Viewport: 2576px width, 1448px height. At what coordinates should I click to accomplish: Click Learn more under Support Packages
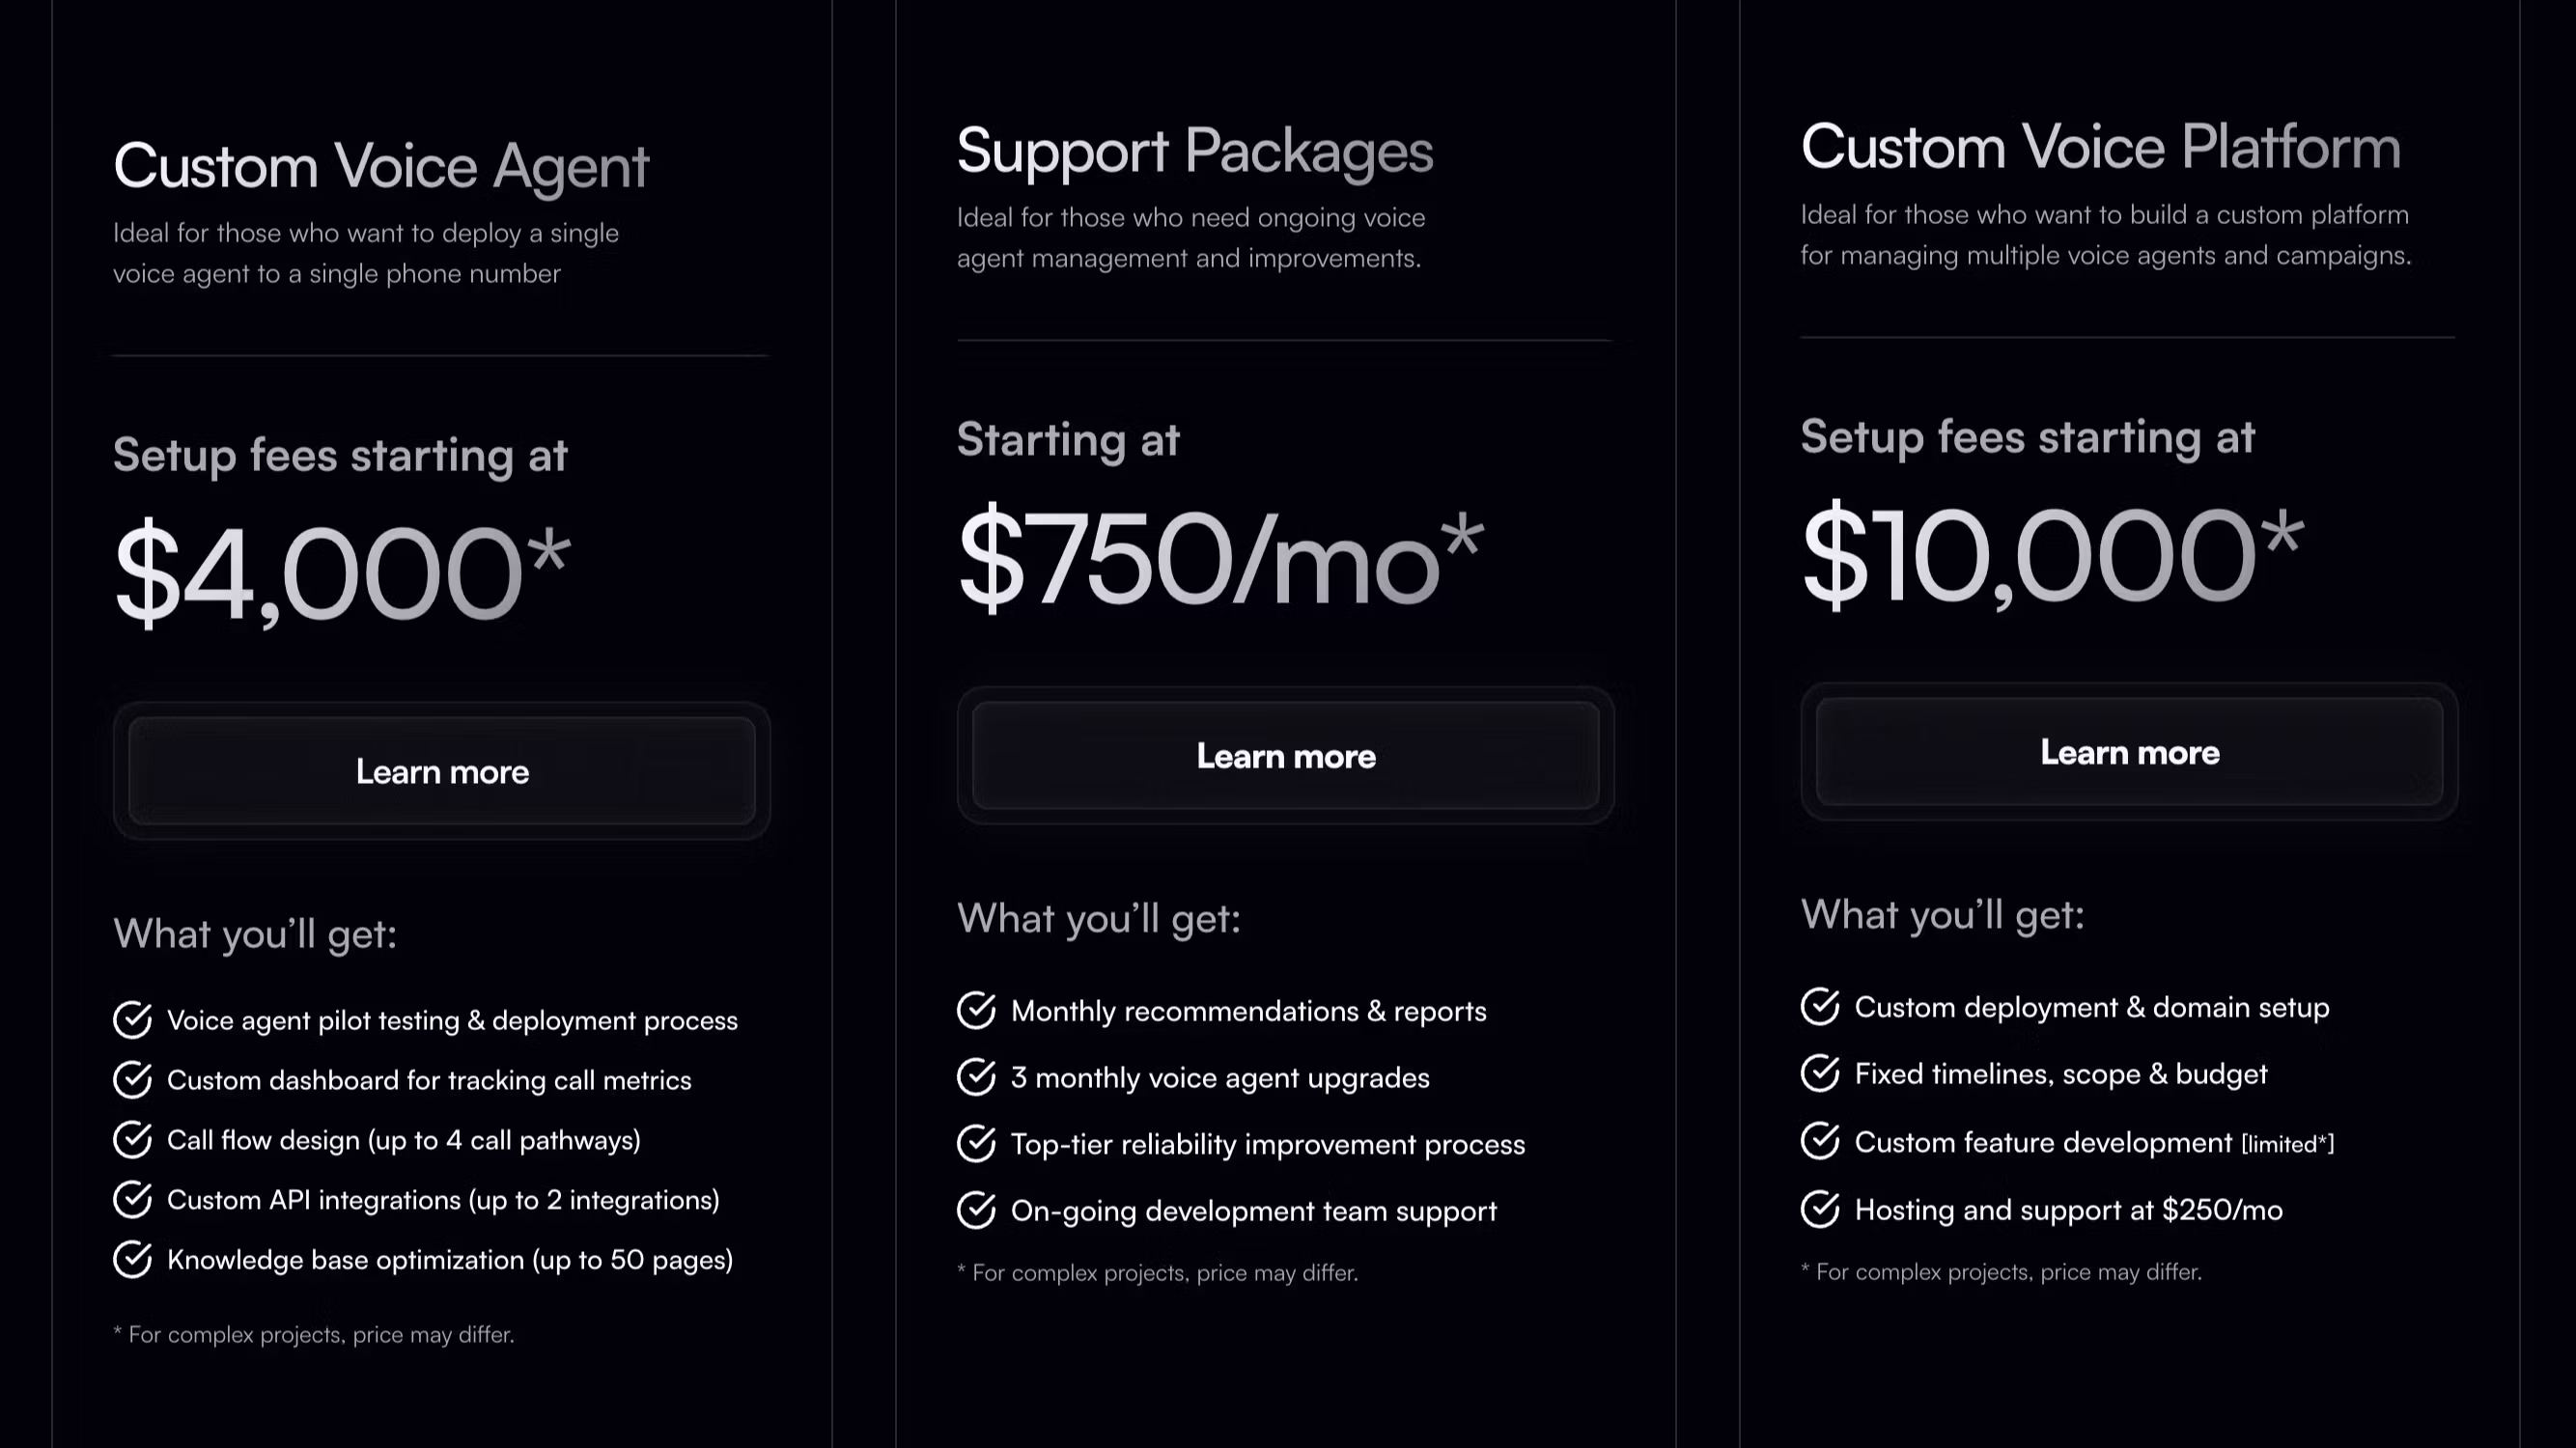1285,756
